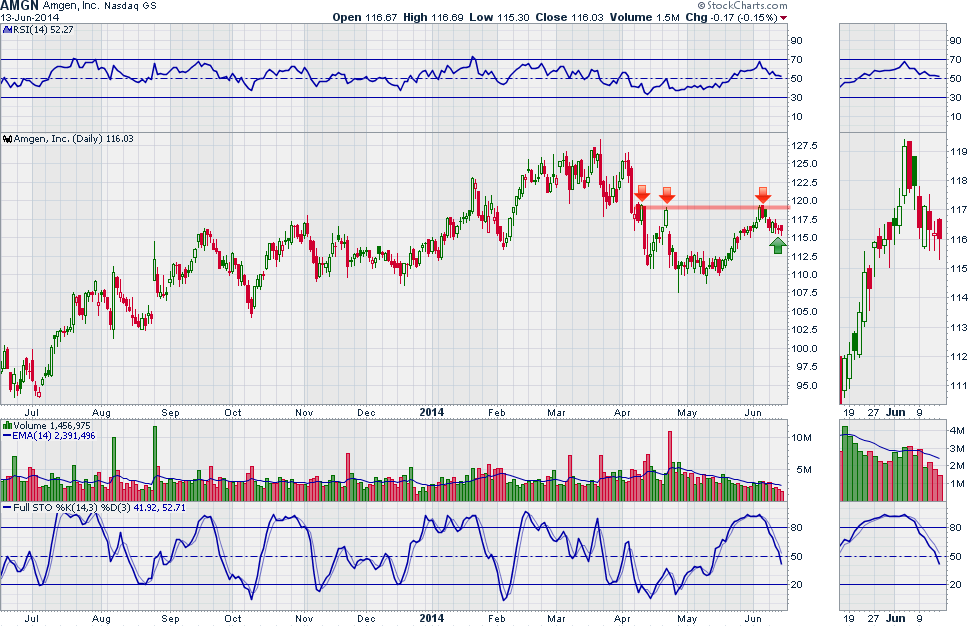Click the blue line marker before EMA(14)
Screen dimensions: 968x626
[x=7, y=436]
